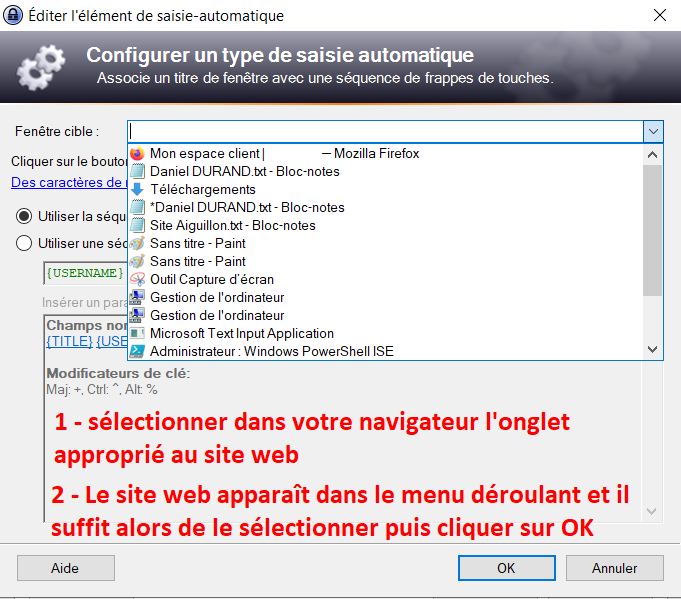
Task: Click the notepad icon beside Site Aiguillon.txt
Action: (138, 226)
